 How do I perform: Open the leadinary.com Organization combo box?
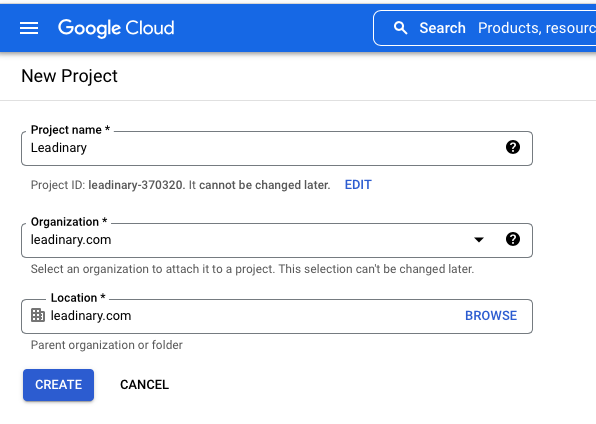point(277,240)
